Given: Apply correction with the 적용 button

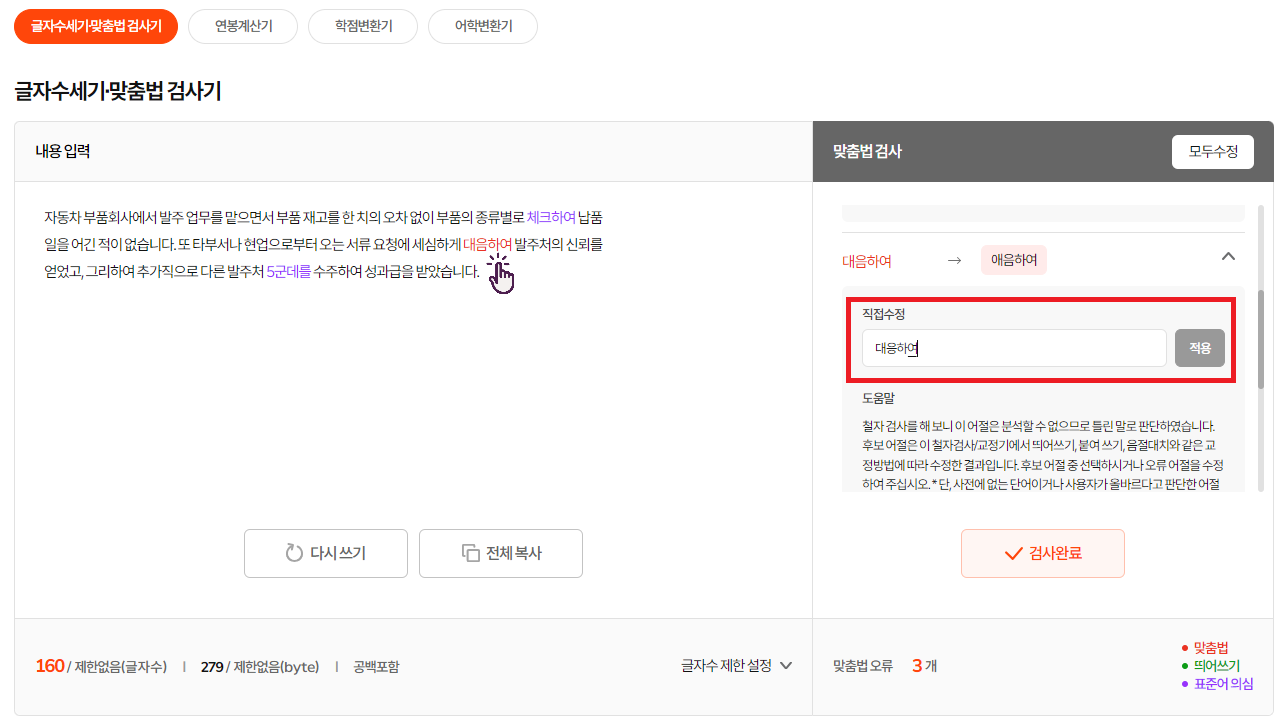Looking at the screenshot, I should [1199, 348].
